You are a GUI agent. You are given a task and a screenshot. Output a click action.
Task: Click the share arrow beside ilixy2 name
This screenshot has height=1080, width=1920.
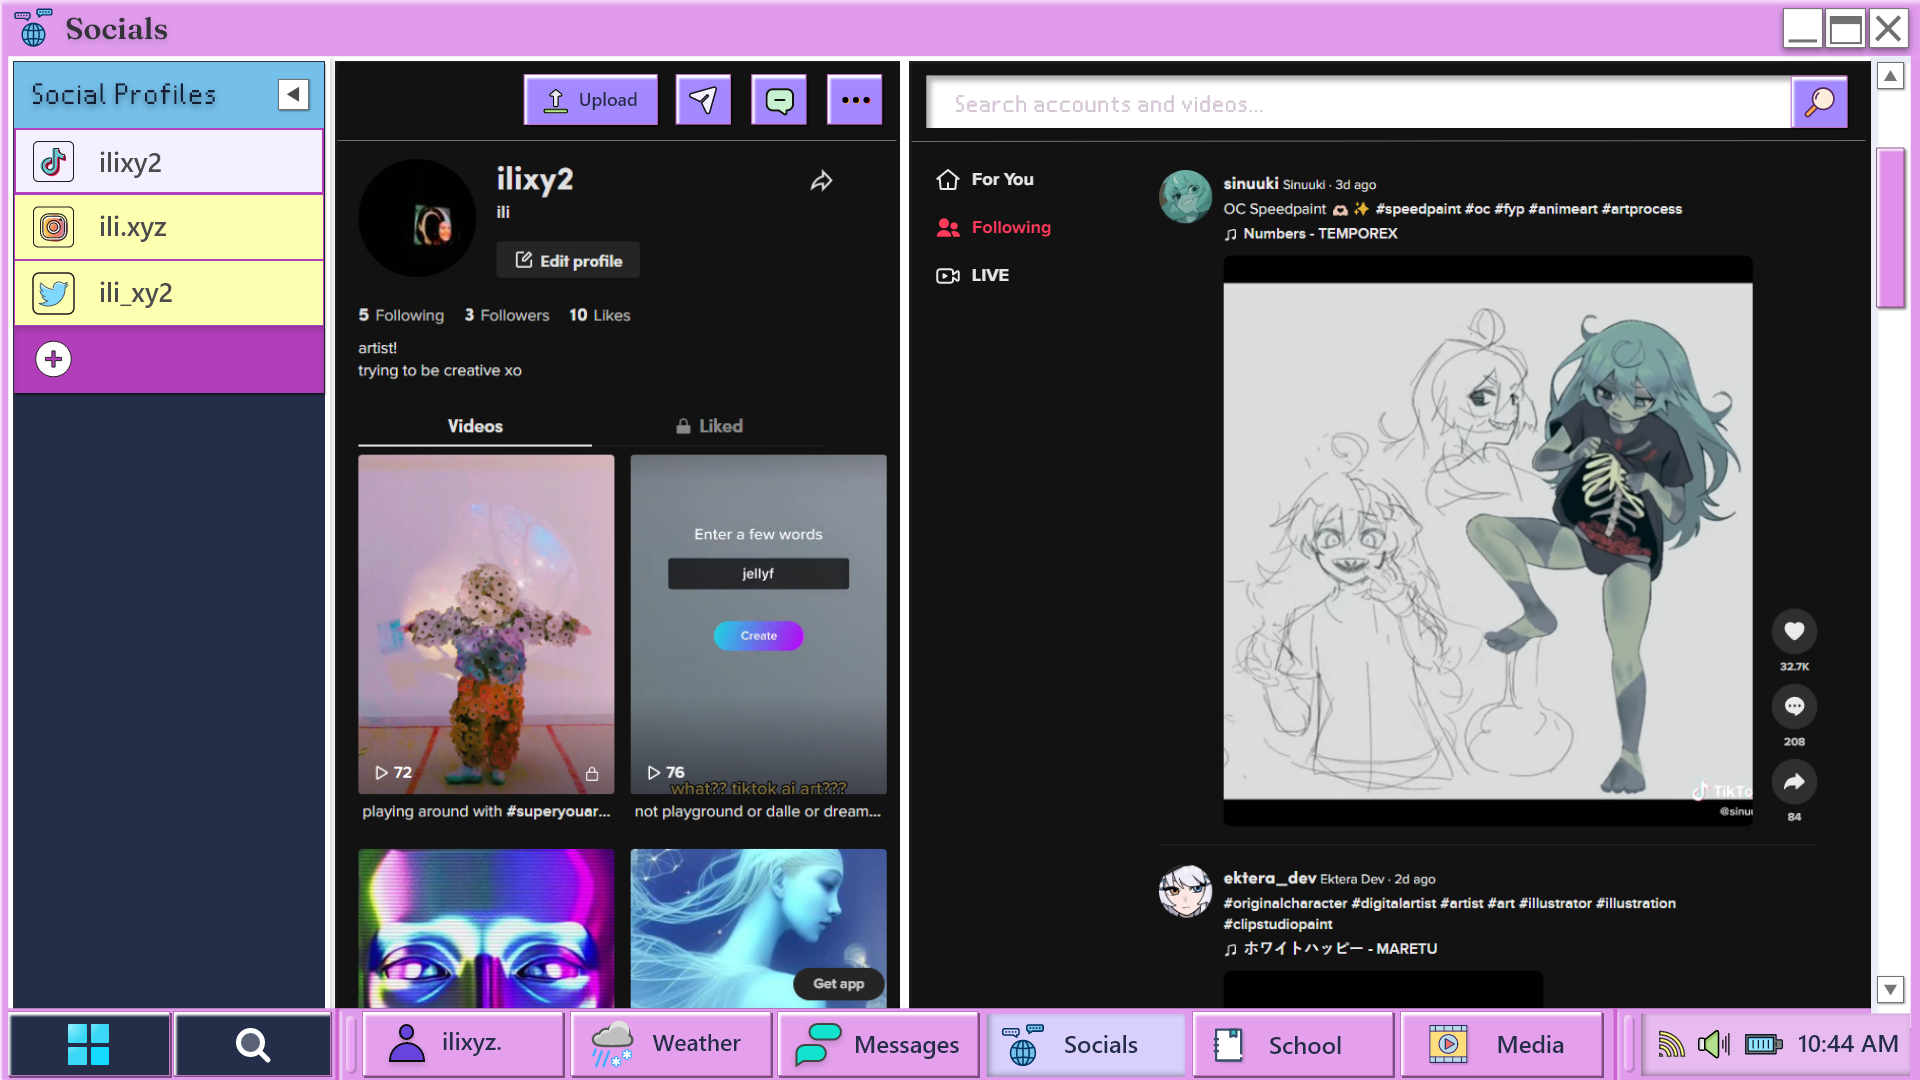[x=821, y=181]
